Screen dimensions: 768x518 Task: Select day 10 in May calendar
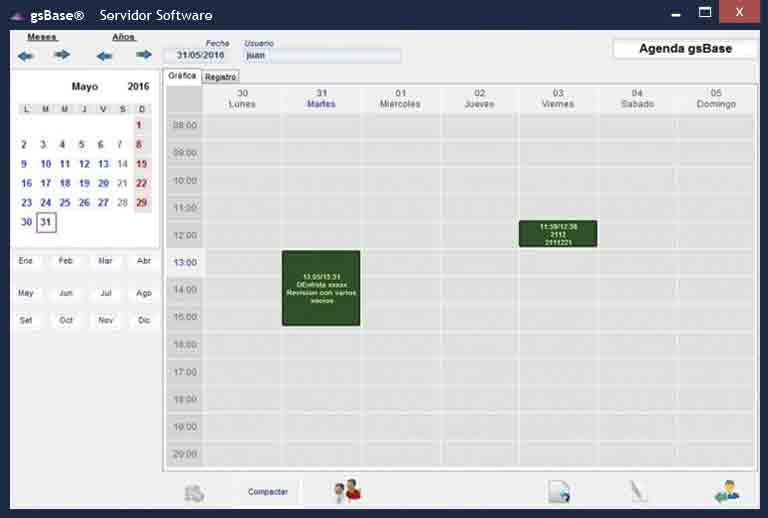click(x=46, y=164)
